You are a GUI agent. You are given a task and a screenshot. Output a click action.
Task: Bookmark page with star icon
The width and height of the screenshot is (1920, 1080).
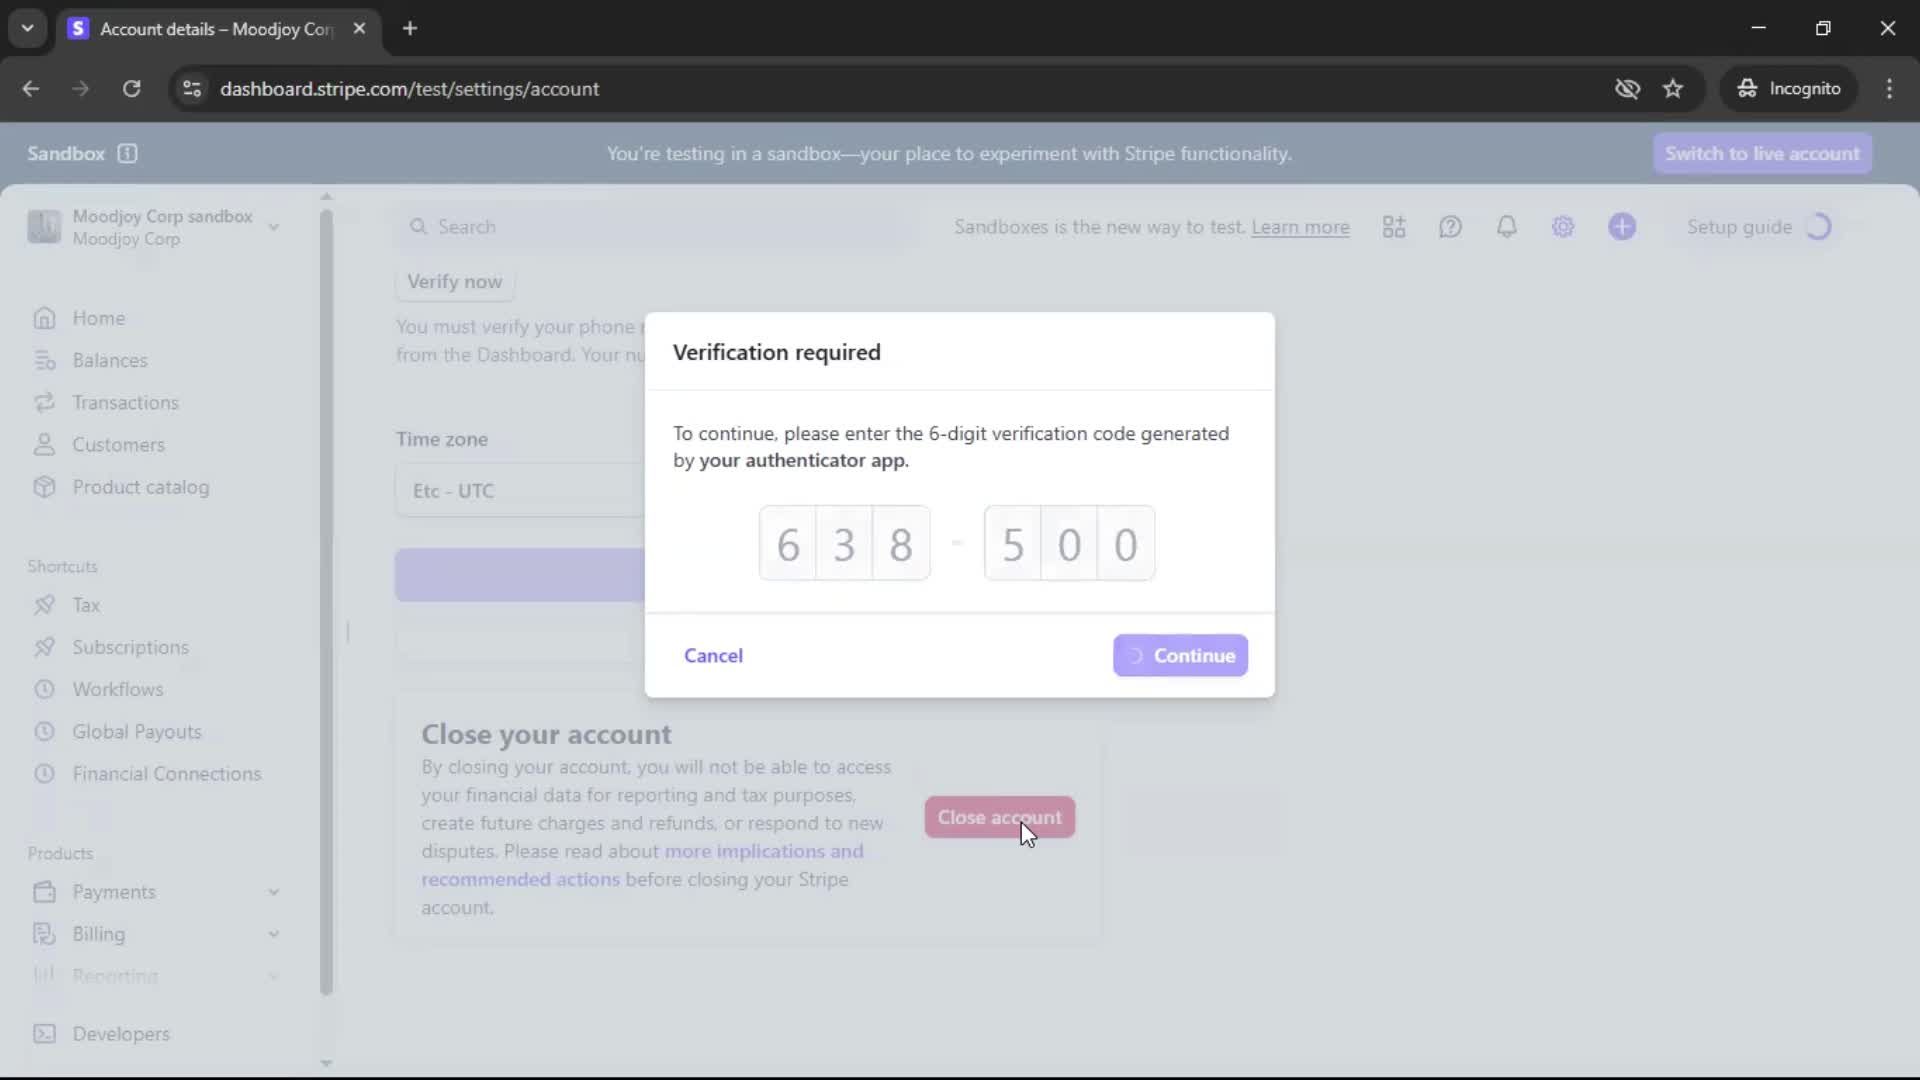(x=1673, y=89)
